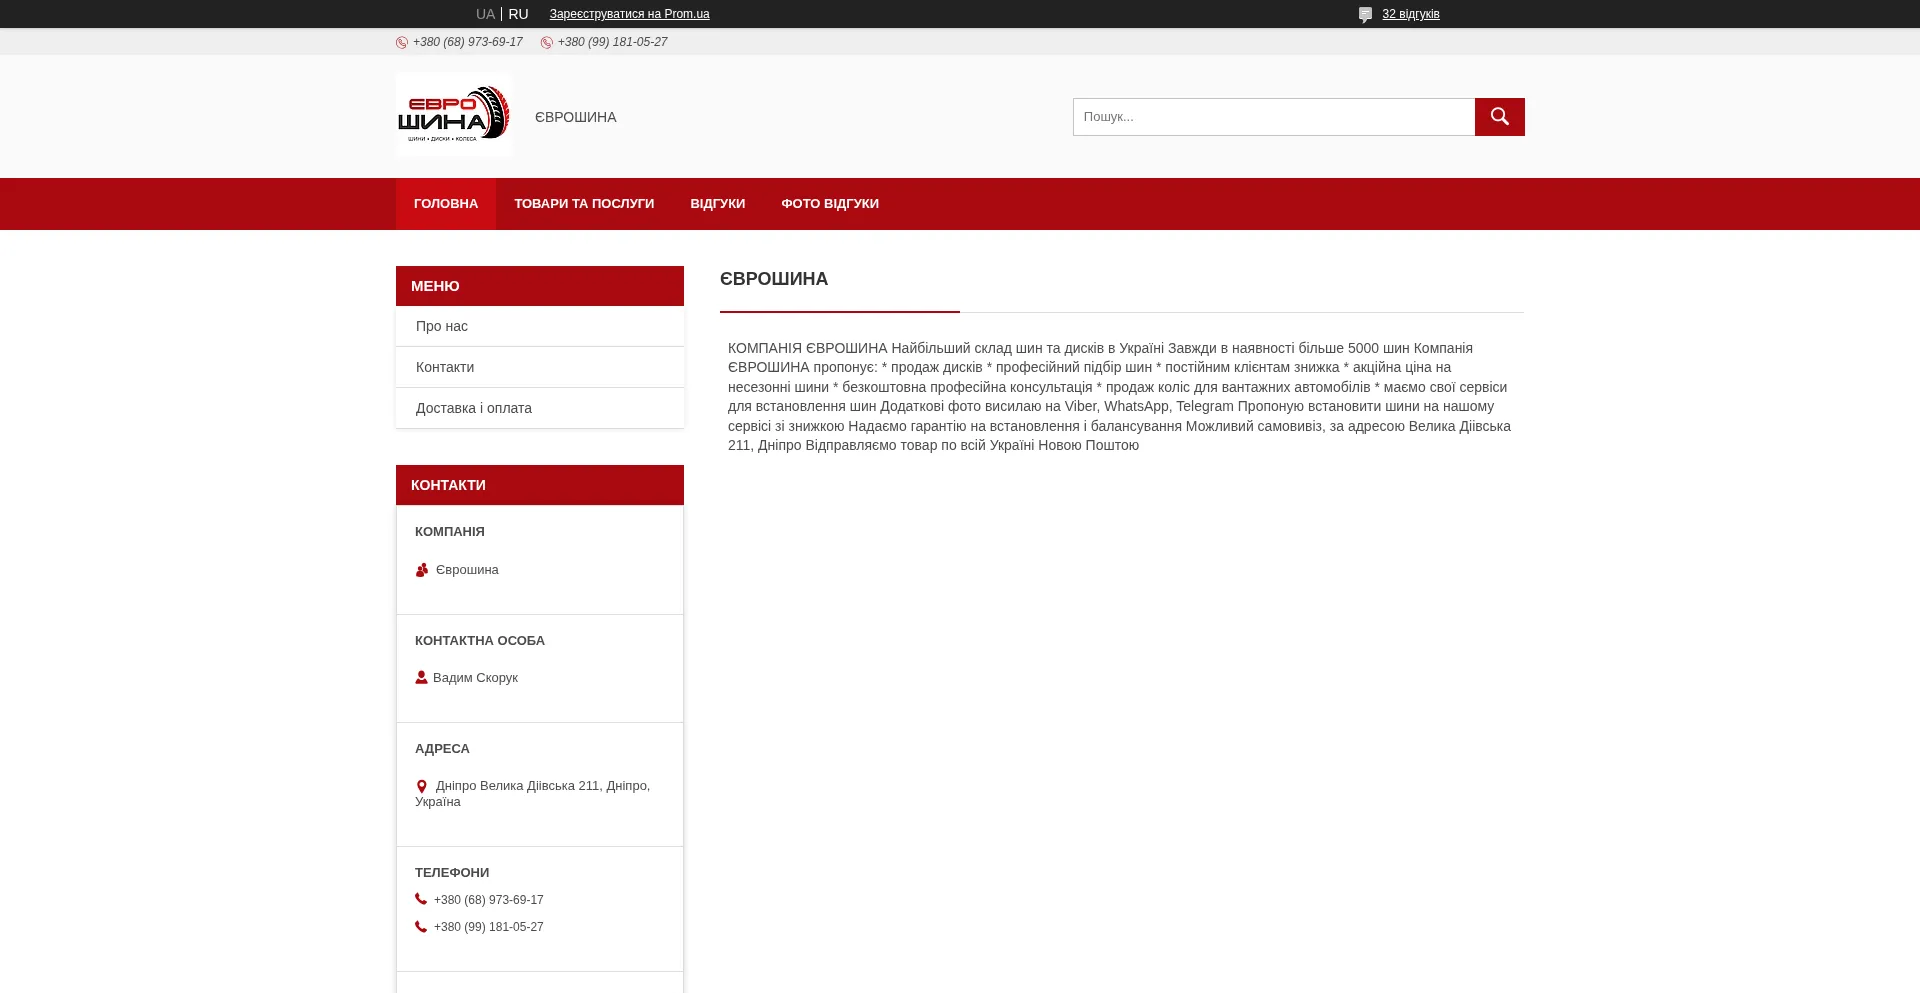Click the magnifying glass search button

click(1499, 117)
